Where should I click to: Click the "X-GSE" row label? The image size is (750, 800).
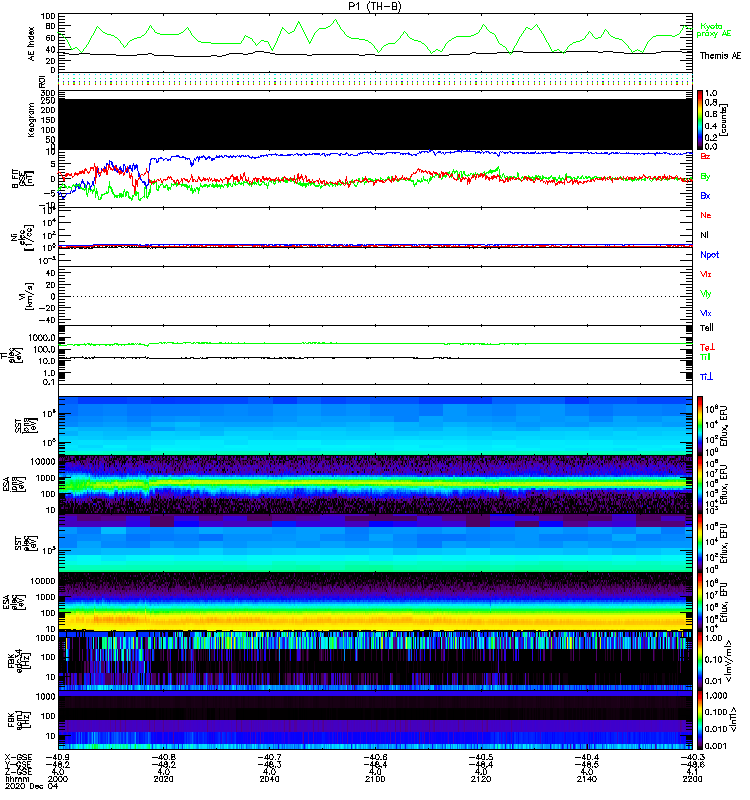[x=18, y=758]
